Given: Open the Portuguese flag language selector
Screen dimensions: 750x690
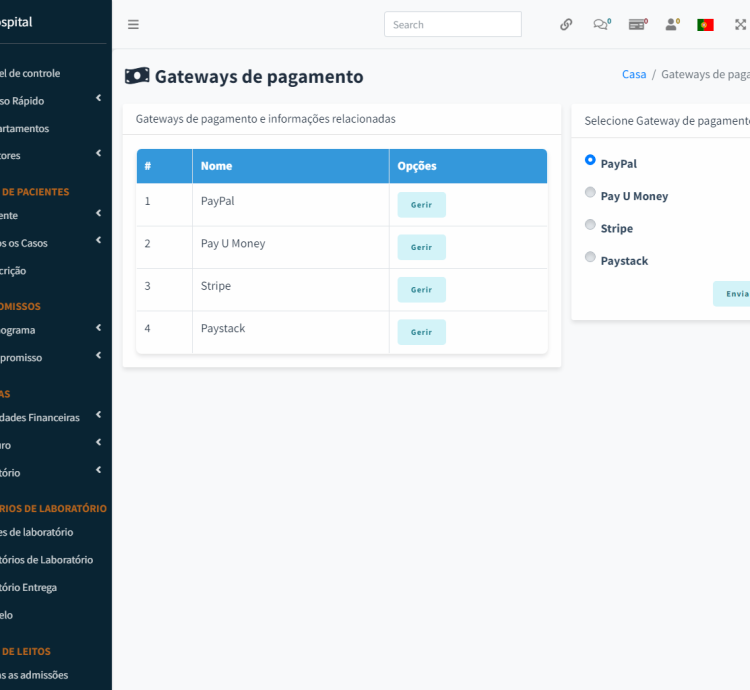Looking at the screenshot, I should [705, 25].
